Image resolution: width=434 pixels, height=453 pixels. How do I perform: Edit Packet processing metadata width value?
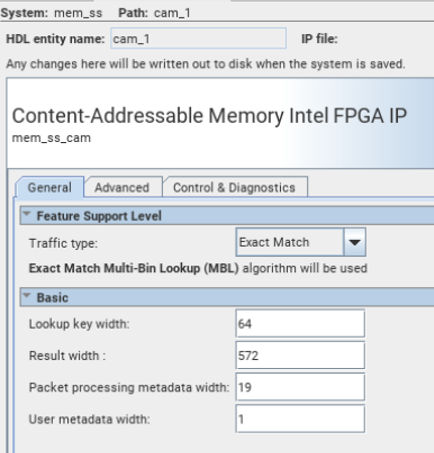pos(300,387)
